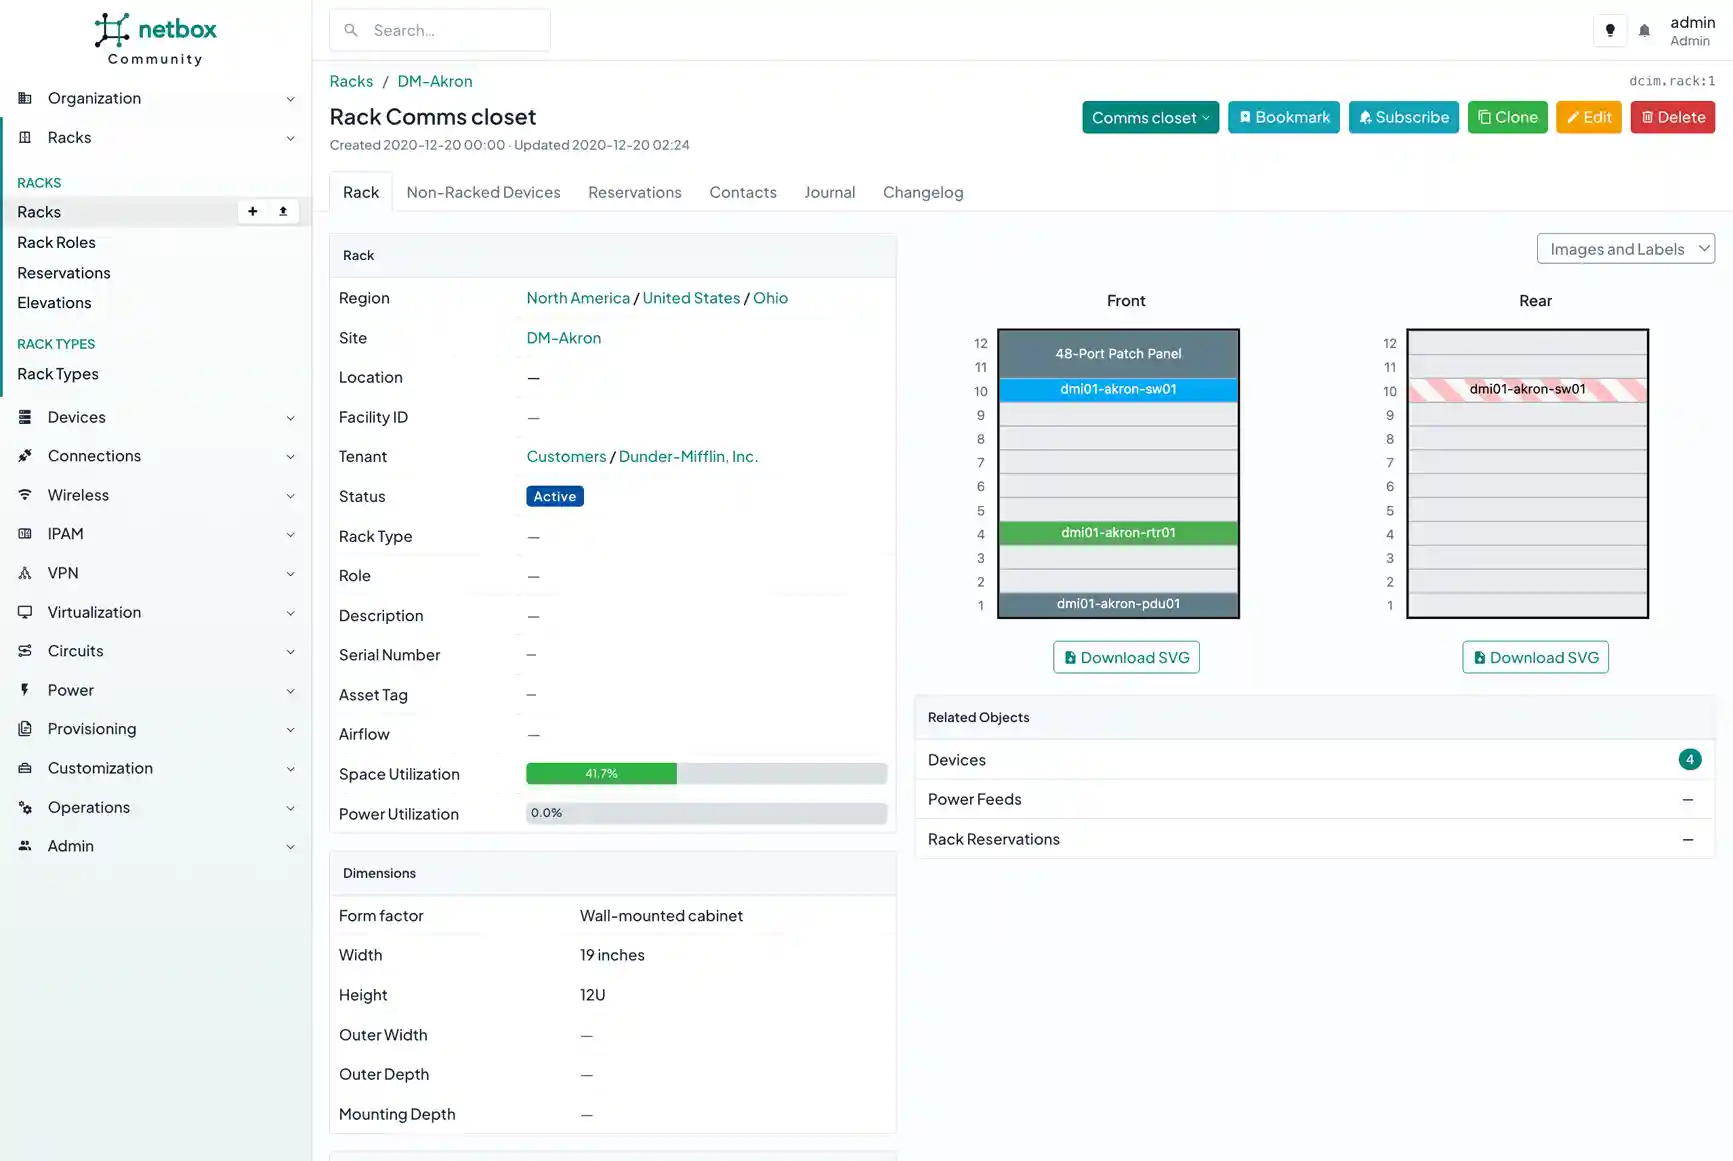Screen dimensions: 1733x1161
Task: Select dmi01-akron-rtr01 in the front elevation
Action: click(1118, 533)
